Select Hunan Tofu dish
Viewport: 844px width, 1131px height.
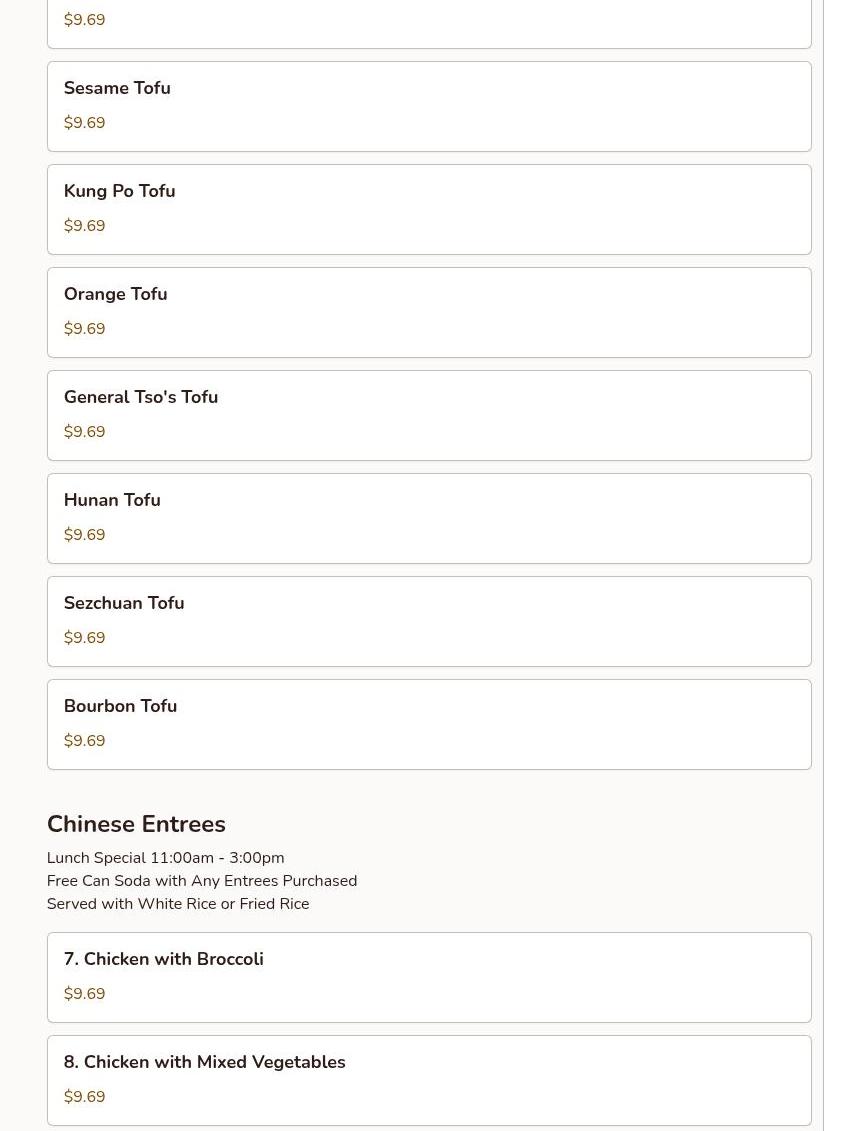[x=428, y=518]
